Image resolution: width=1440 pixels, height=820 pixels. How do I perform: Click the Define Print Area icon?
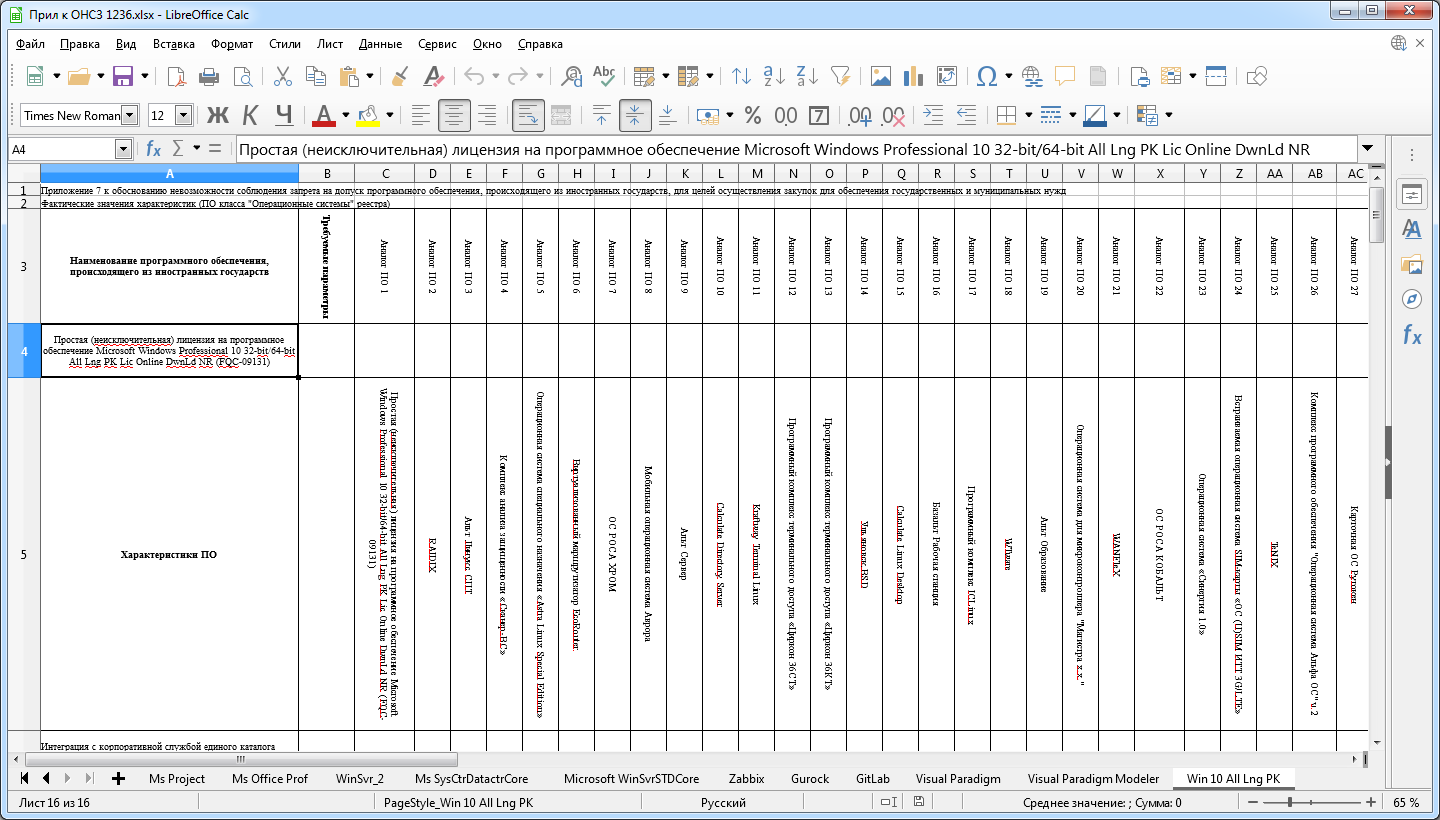(x=1138, y=76)
